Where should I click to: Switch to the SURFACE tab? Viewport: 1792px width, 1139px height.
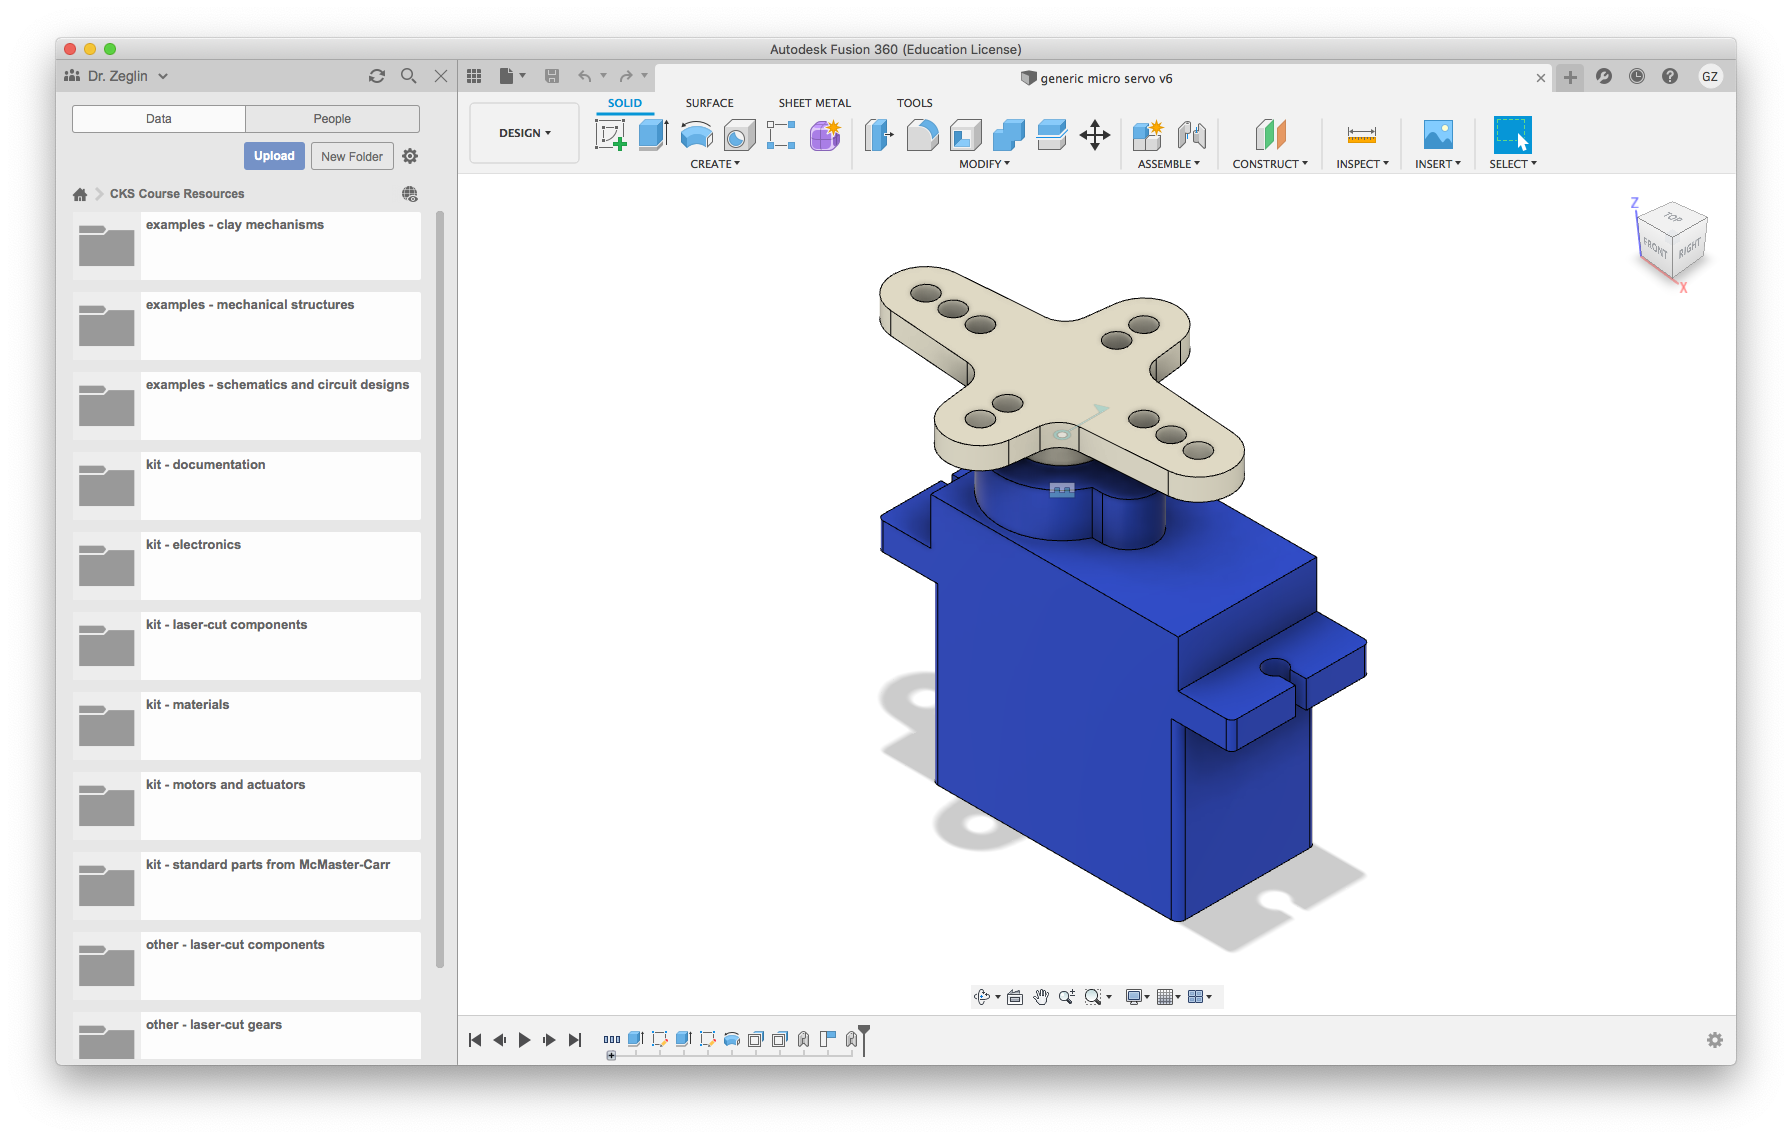click(709, 103)
